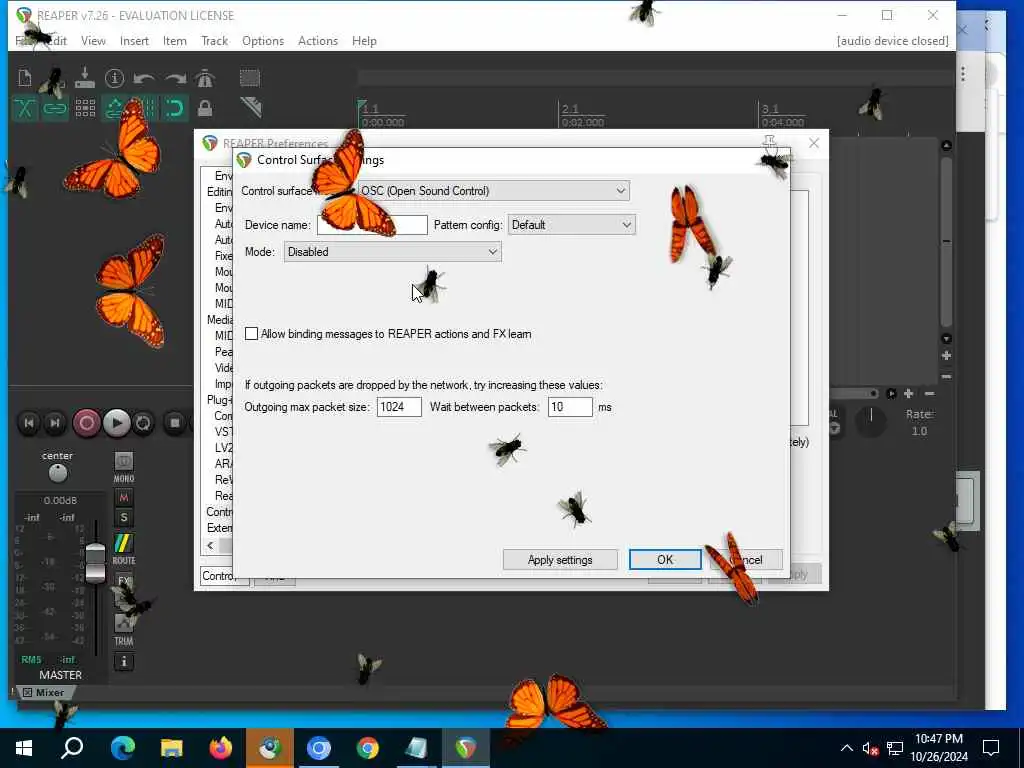Open the Actions menu

317,40
